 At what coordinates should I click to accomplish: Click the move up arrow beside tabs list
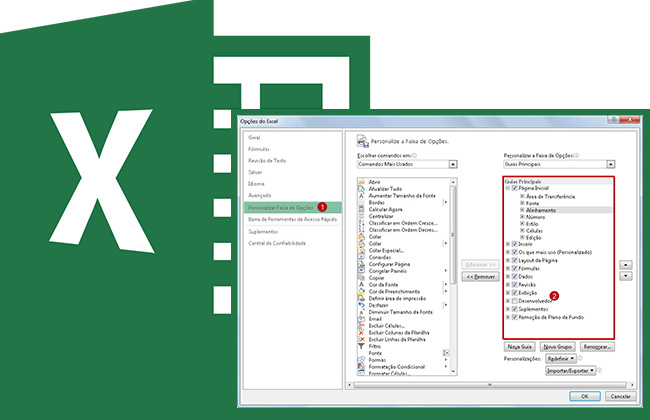coord(626,265)
